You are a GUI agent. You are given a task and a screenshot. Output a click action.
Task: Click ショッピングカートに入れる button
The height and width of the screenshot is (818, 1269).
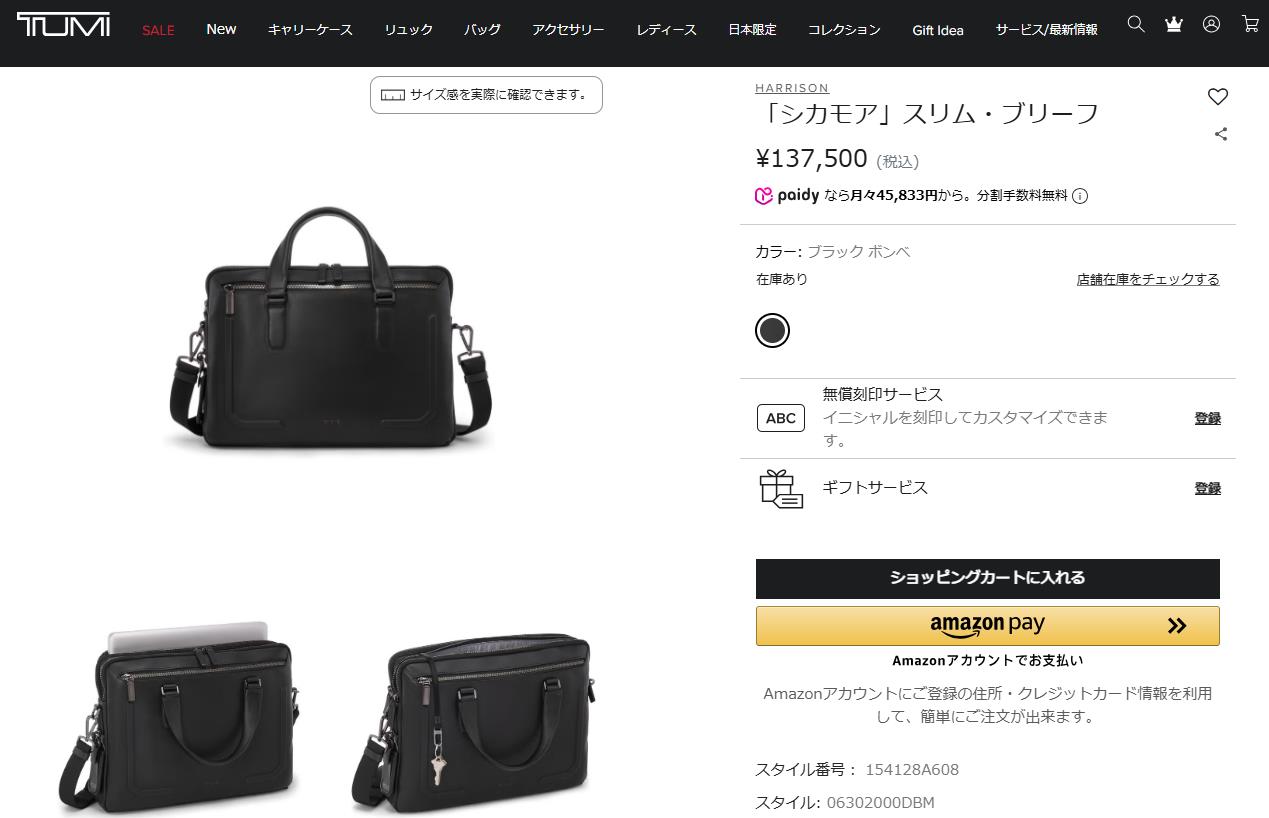pos(988,578)
